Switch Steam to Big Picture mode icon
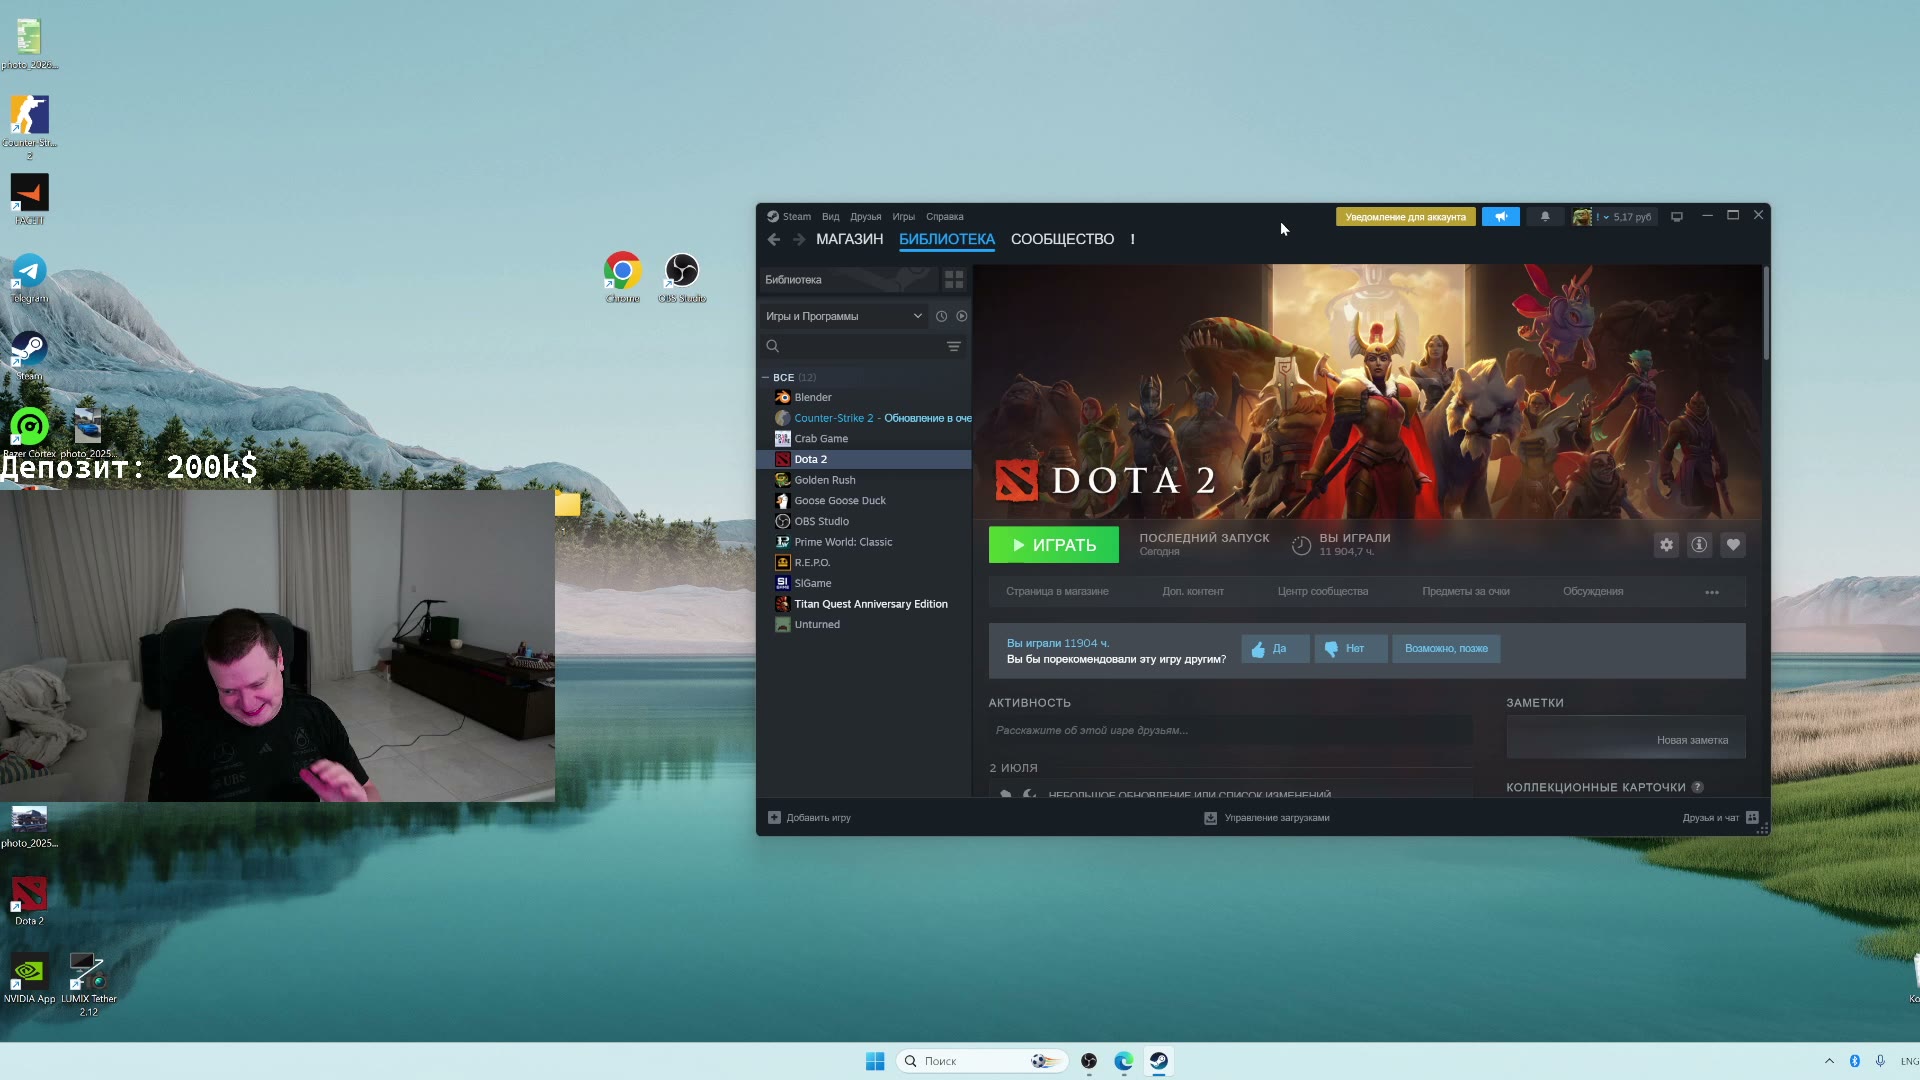The image size is (1920, 1080). (1677, 217)
